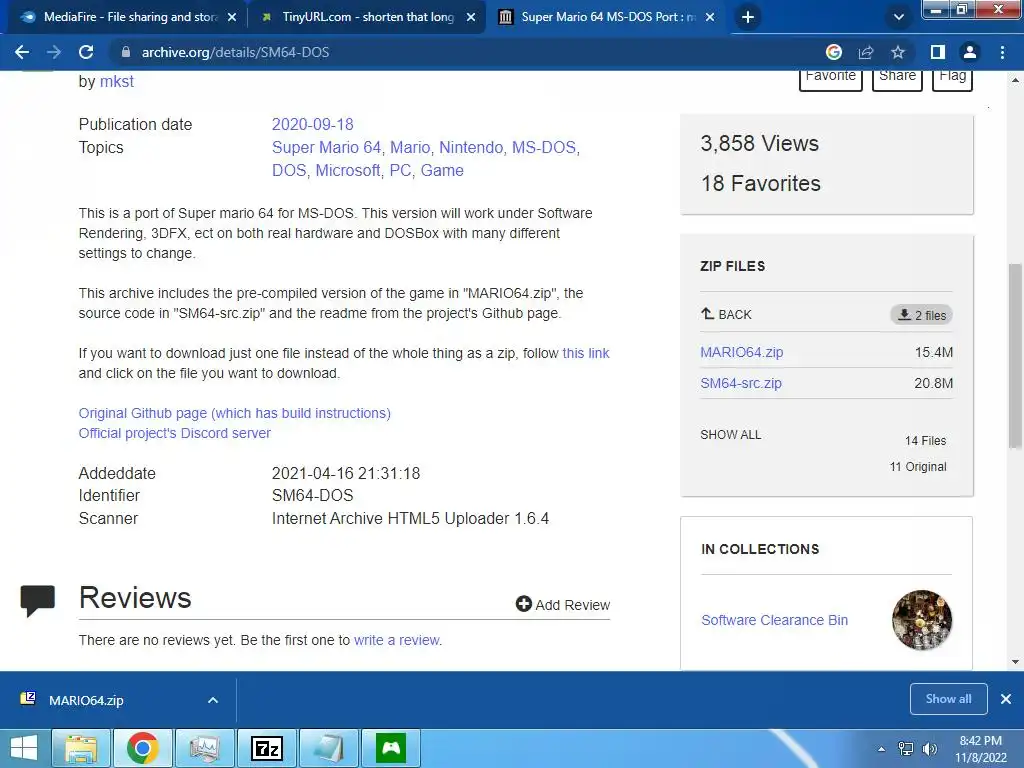Image resolution: width=1024 pixels, height=768 pixels.
Task: Click the Favorite button
Action: pyautogui.click(x=831, y=78)
